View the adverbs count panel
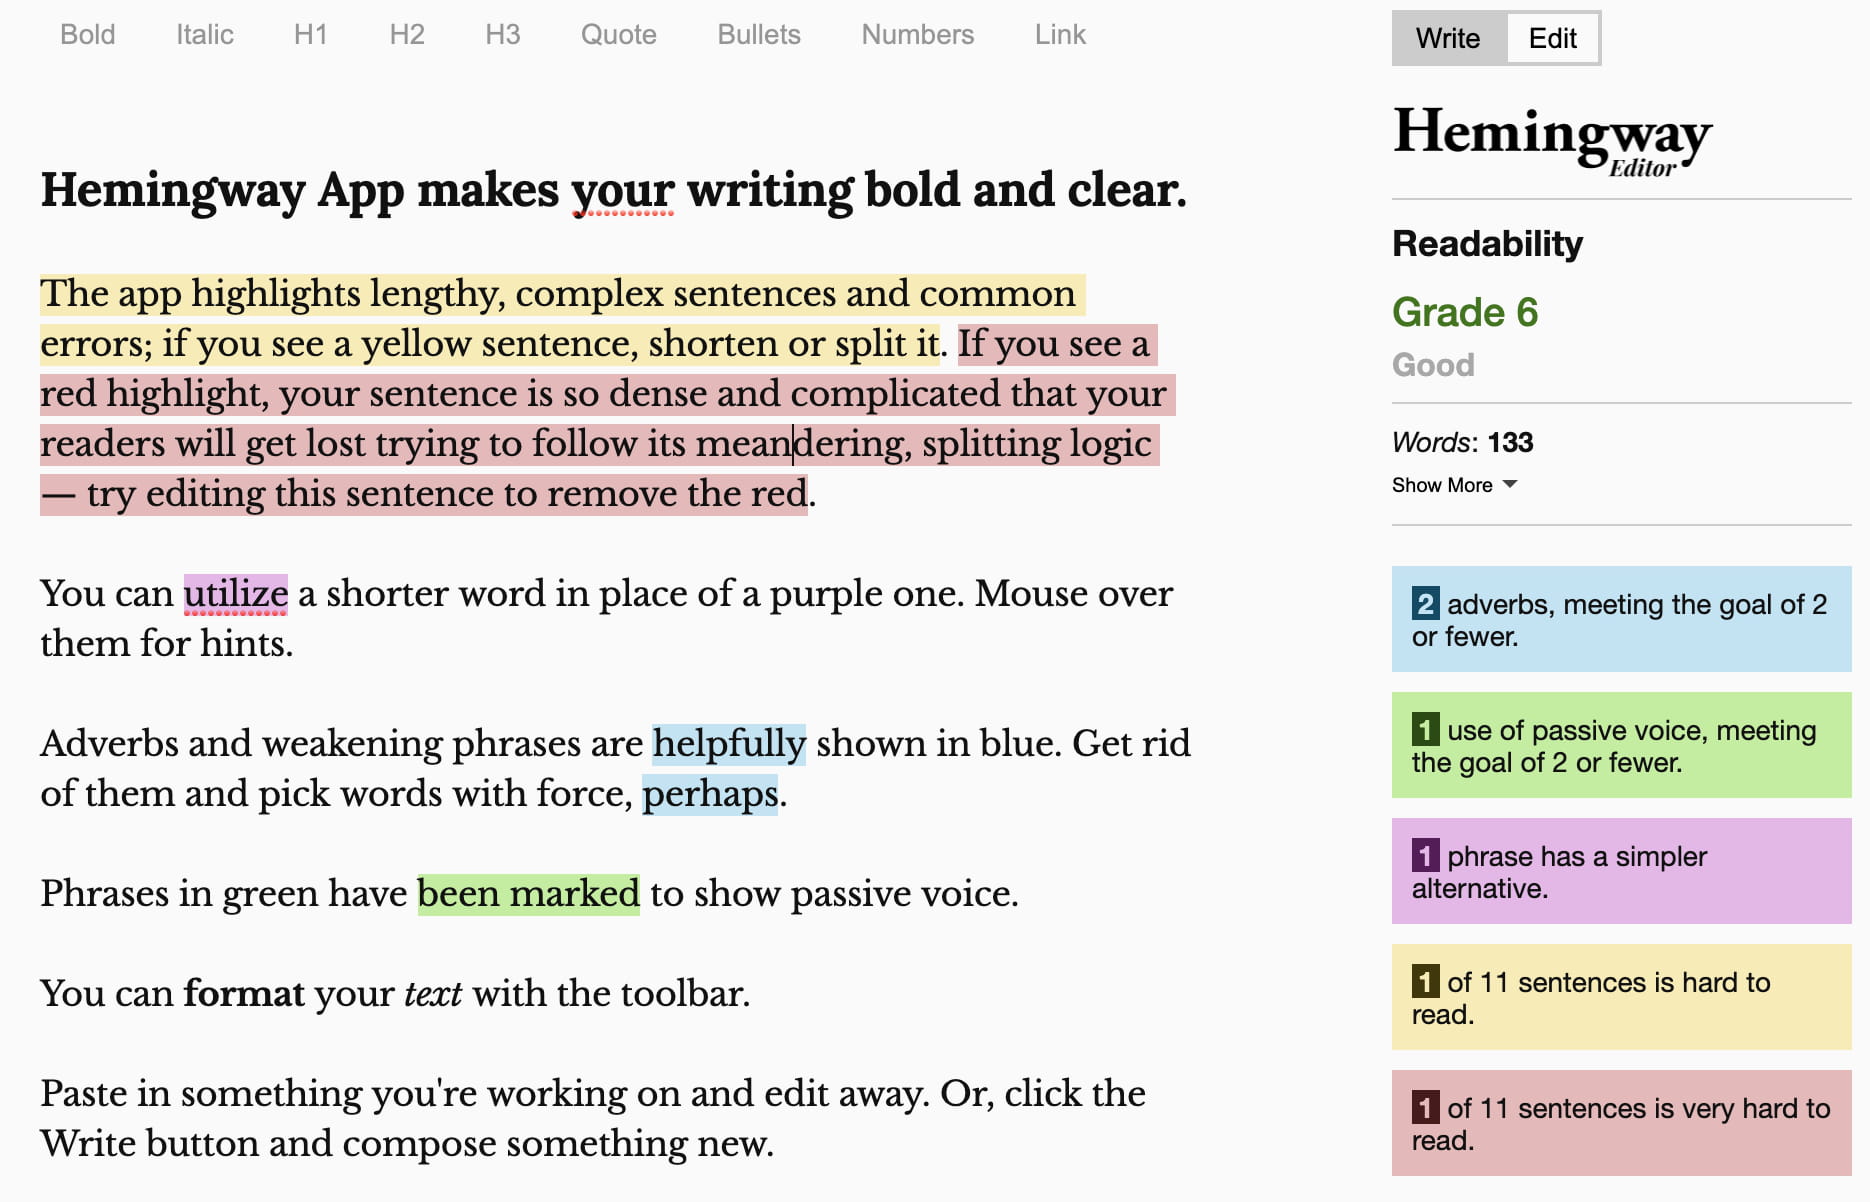The width and height of the screenshot is (1870, 1202). 1620,618
